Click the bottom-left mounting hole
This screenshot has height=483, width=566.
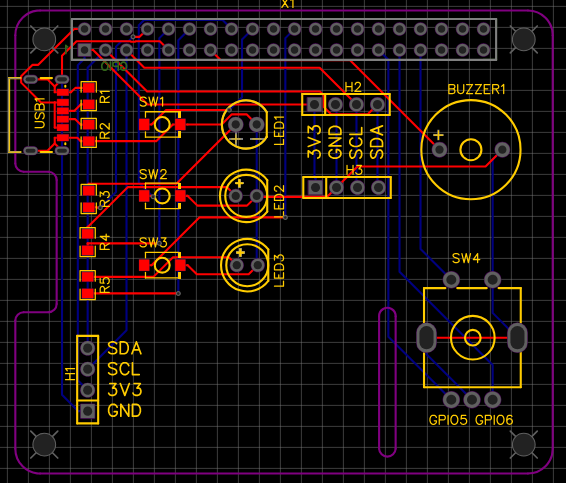44,444
